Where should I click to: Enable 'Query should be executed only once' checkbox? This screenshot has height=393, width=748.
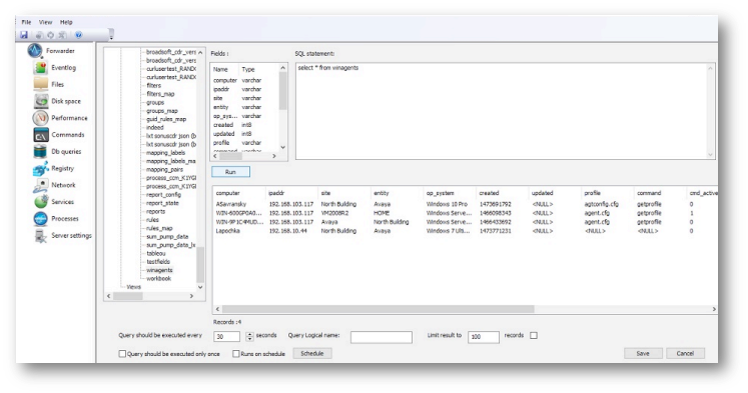pos(122,354)
